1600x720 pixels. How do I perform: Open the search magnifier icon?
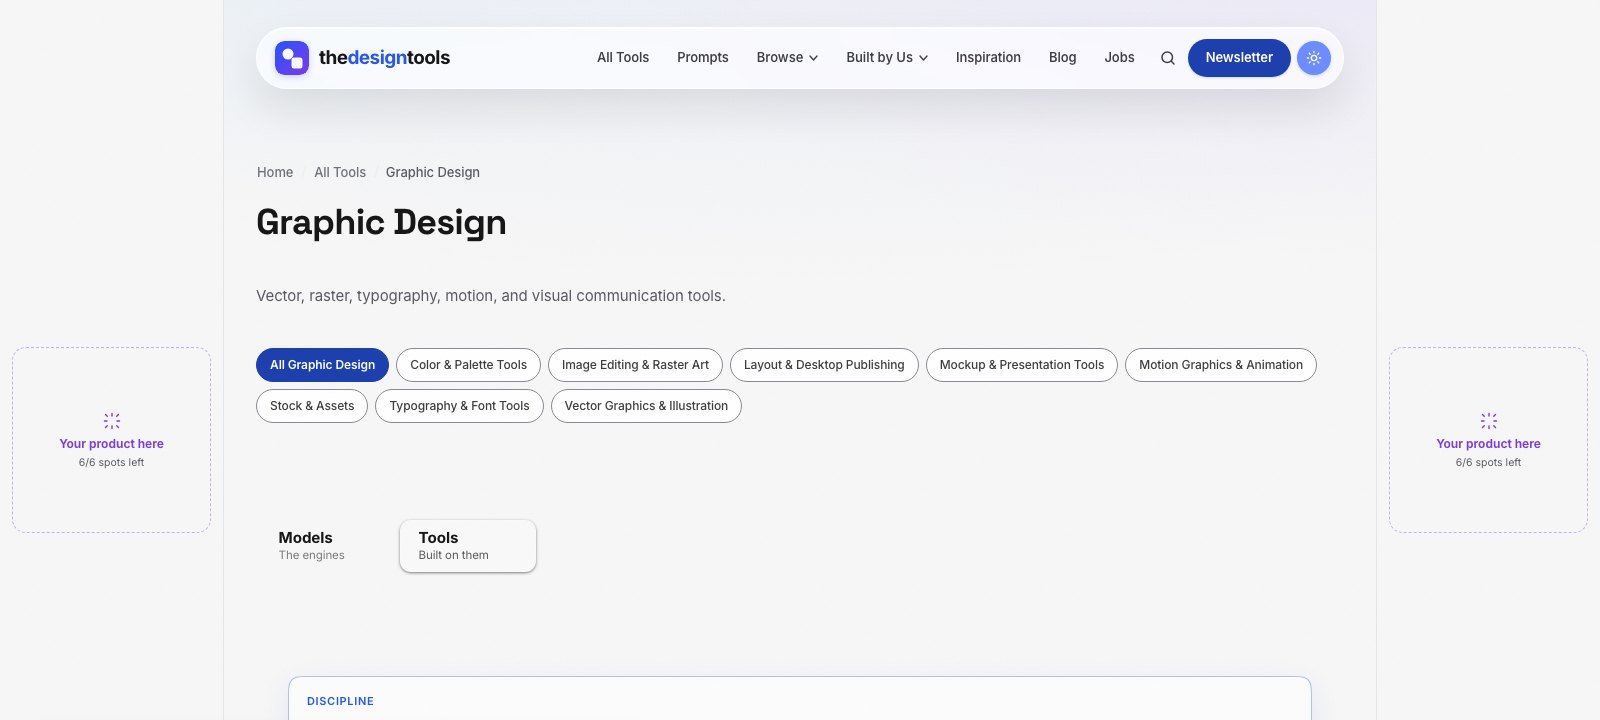click(1167, 58)
